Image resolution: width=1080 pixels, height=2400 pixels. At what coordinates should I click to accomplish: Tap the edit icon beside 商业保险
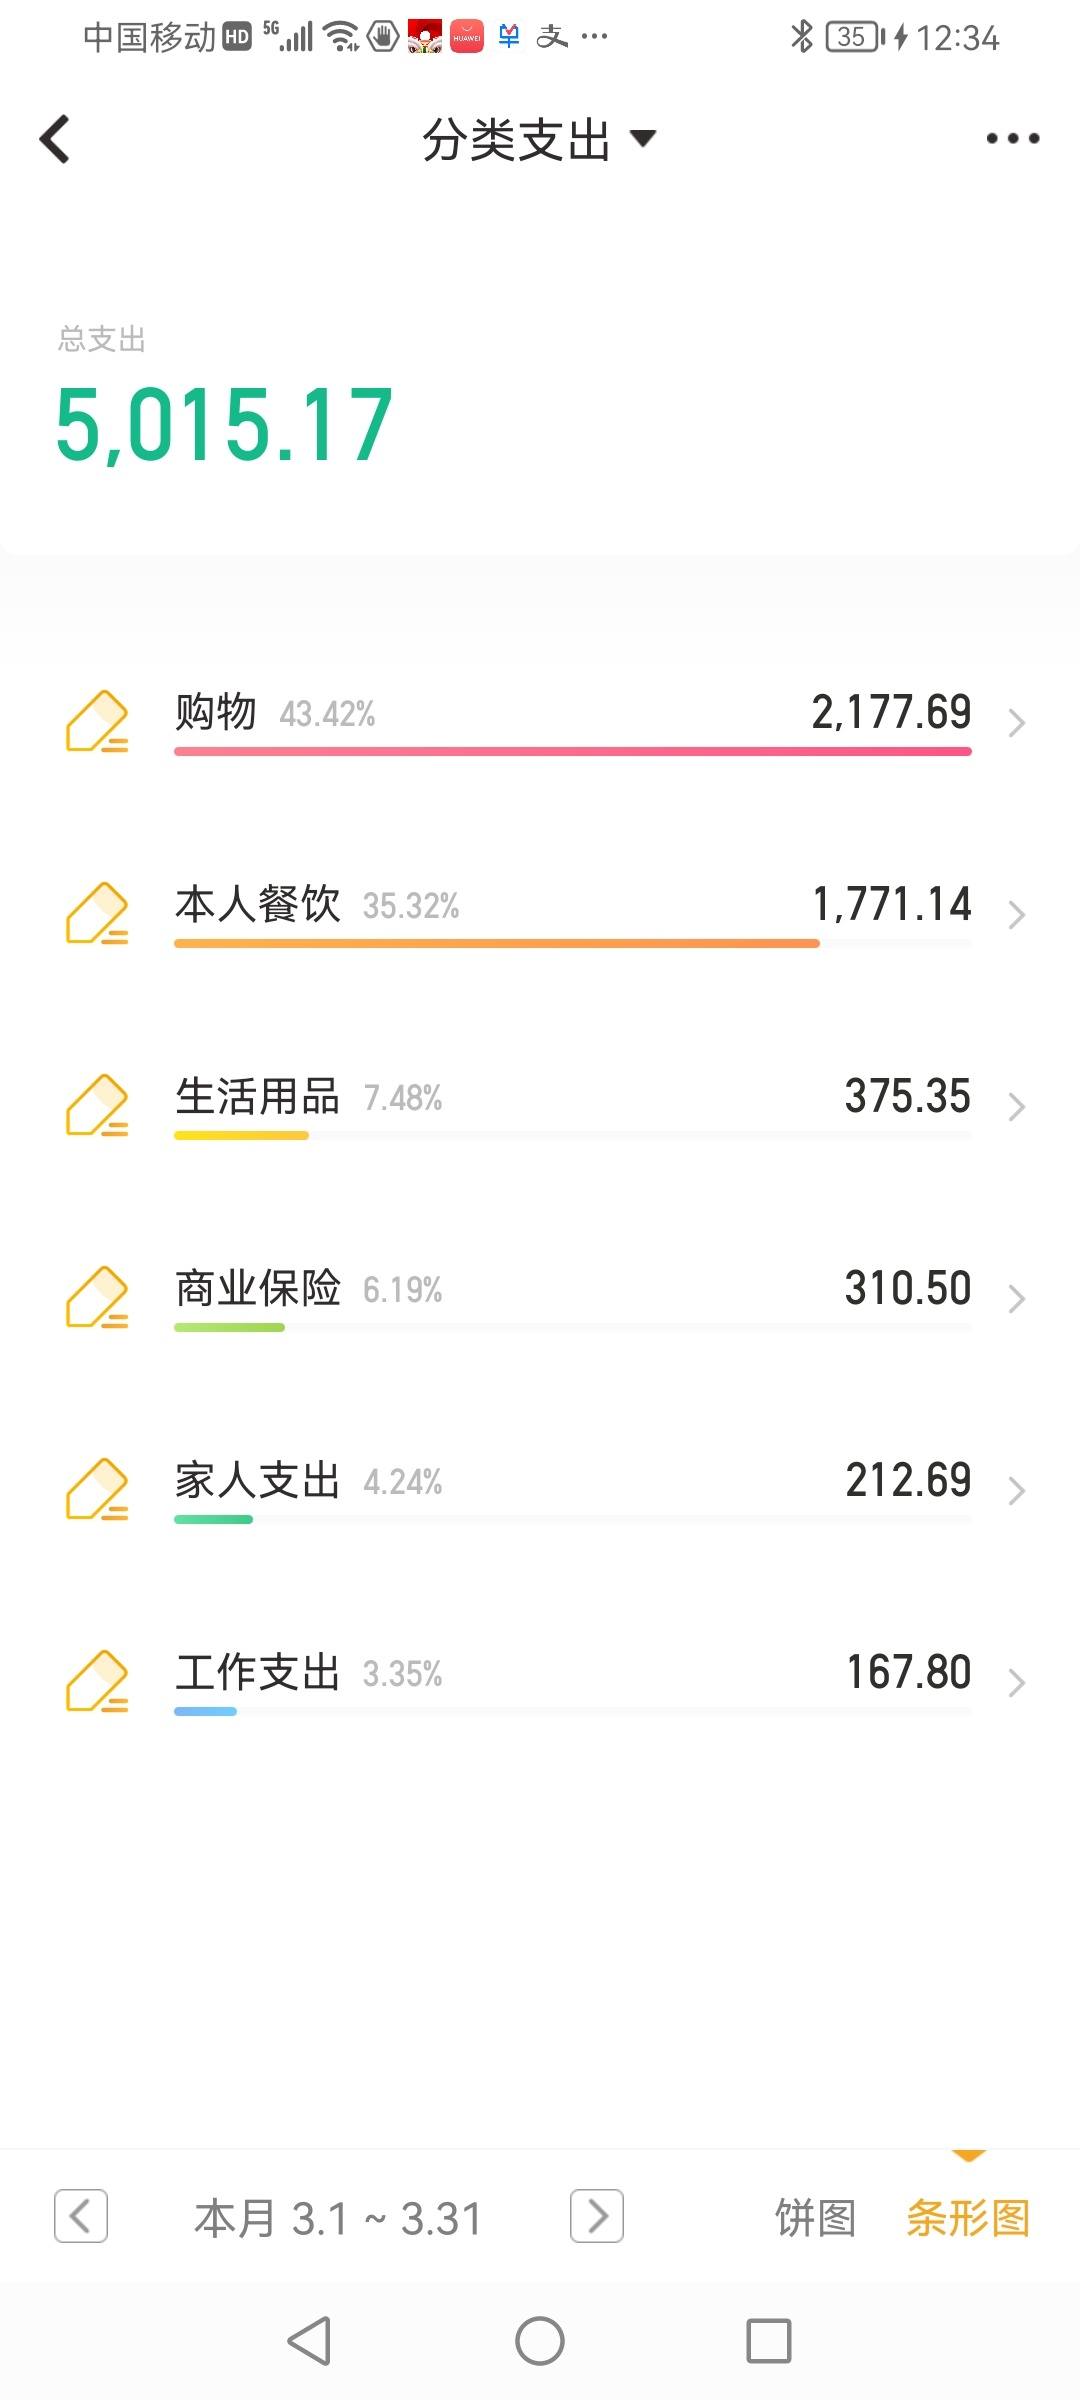[97, 1297]
